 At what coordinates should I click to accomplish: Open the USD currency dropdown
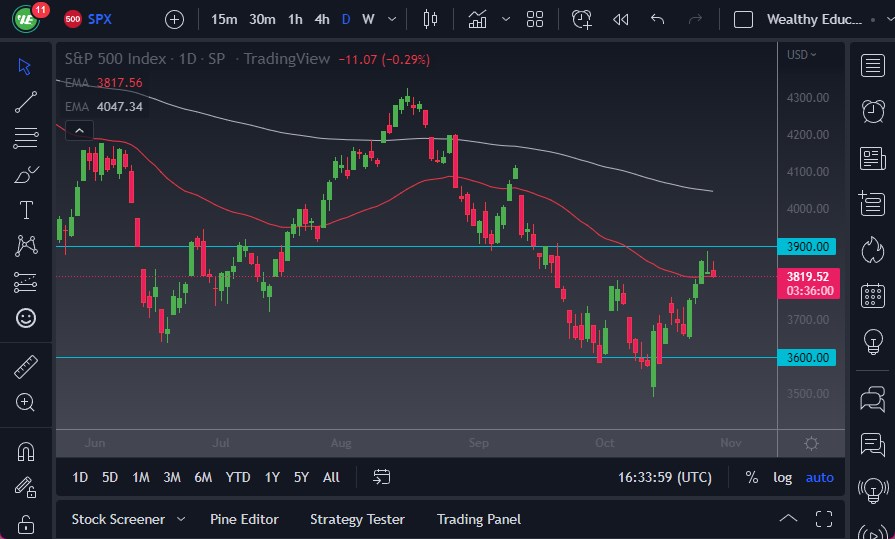[801, 55]
